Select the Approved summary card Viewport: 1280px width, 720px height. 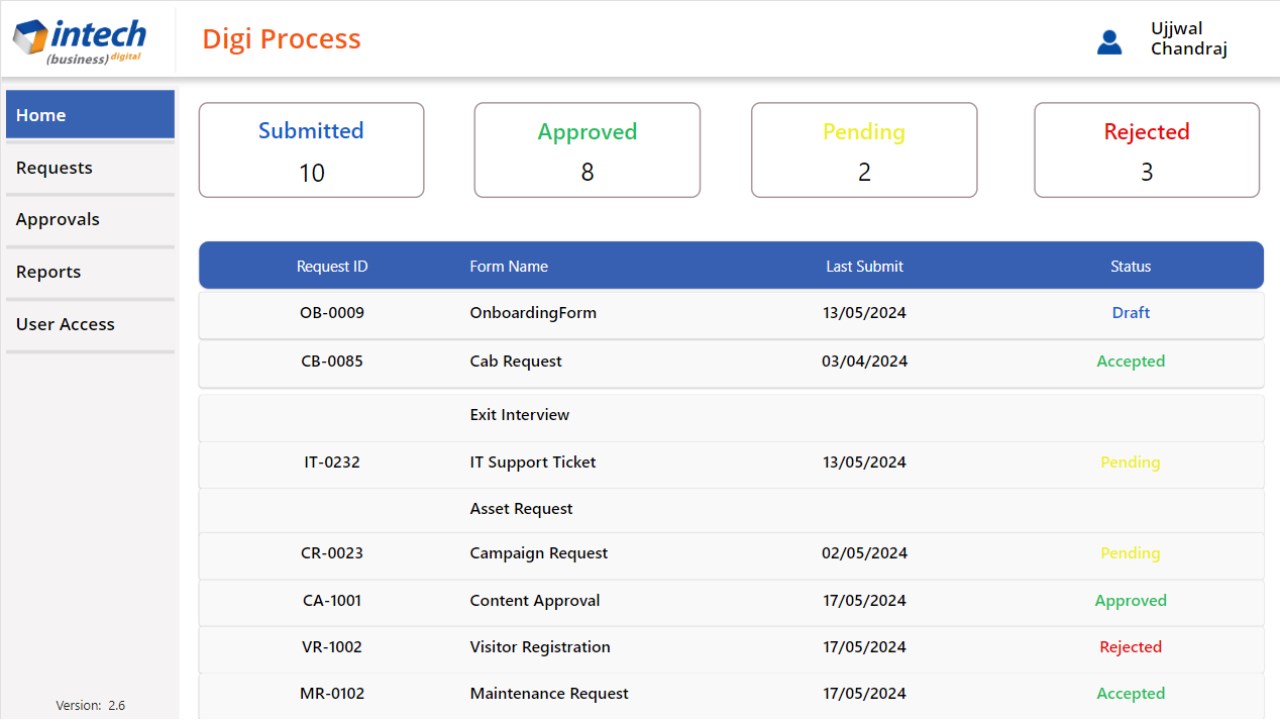point(587,150)
